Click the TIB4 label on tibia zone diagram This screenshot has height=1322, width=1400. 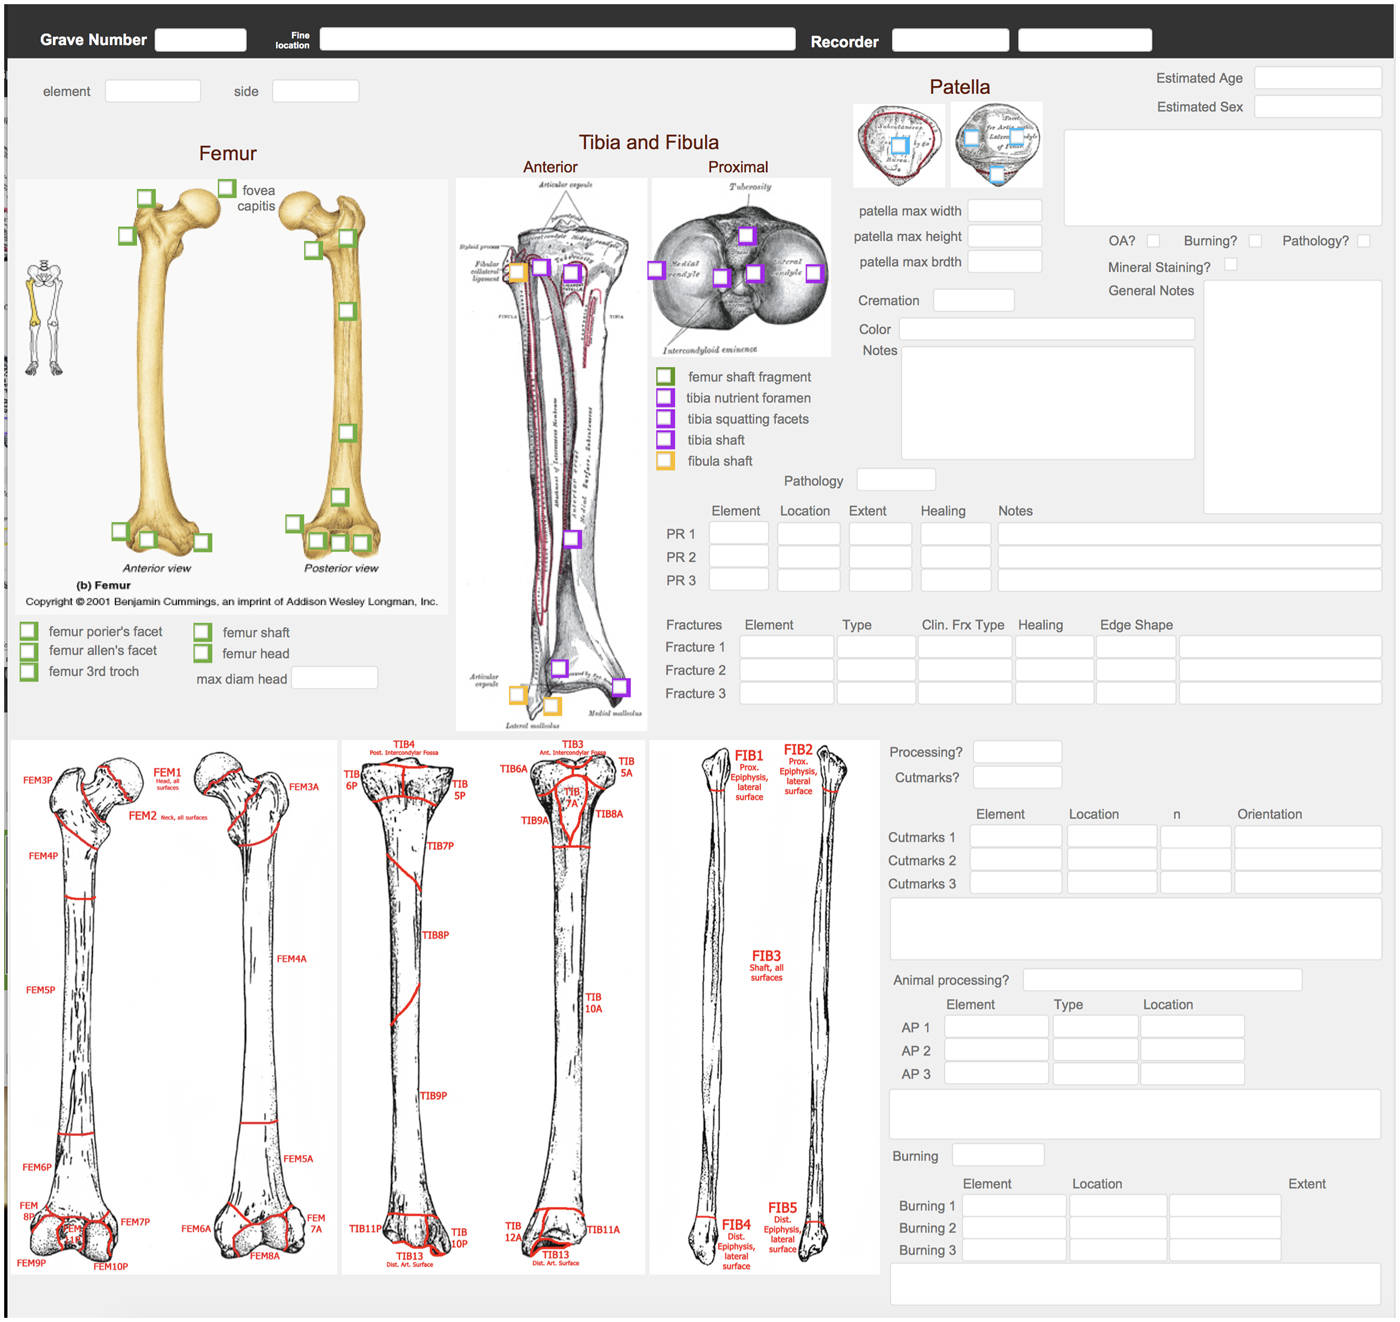point(404,746)
